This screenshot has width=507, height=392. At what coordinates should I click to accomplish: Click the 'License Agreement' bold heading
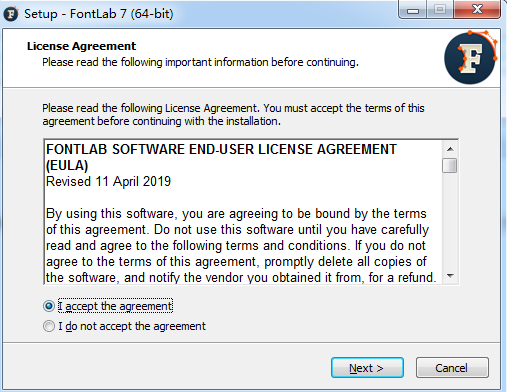pos(82,46)
